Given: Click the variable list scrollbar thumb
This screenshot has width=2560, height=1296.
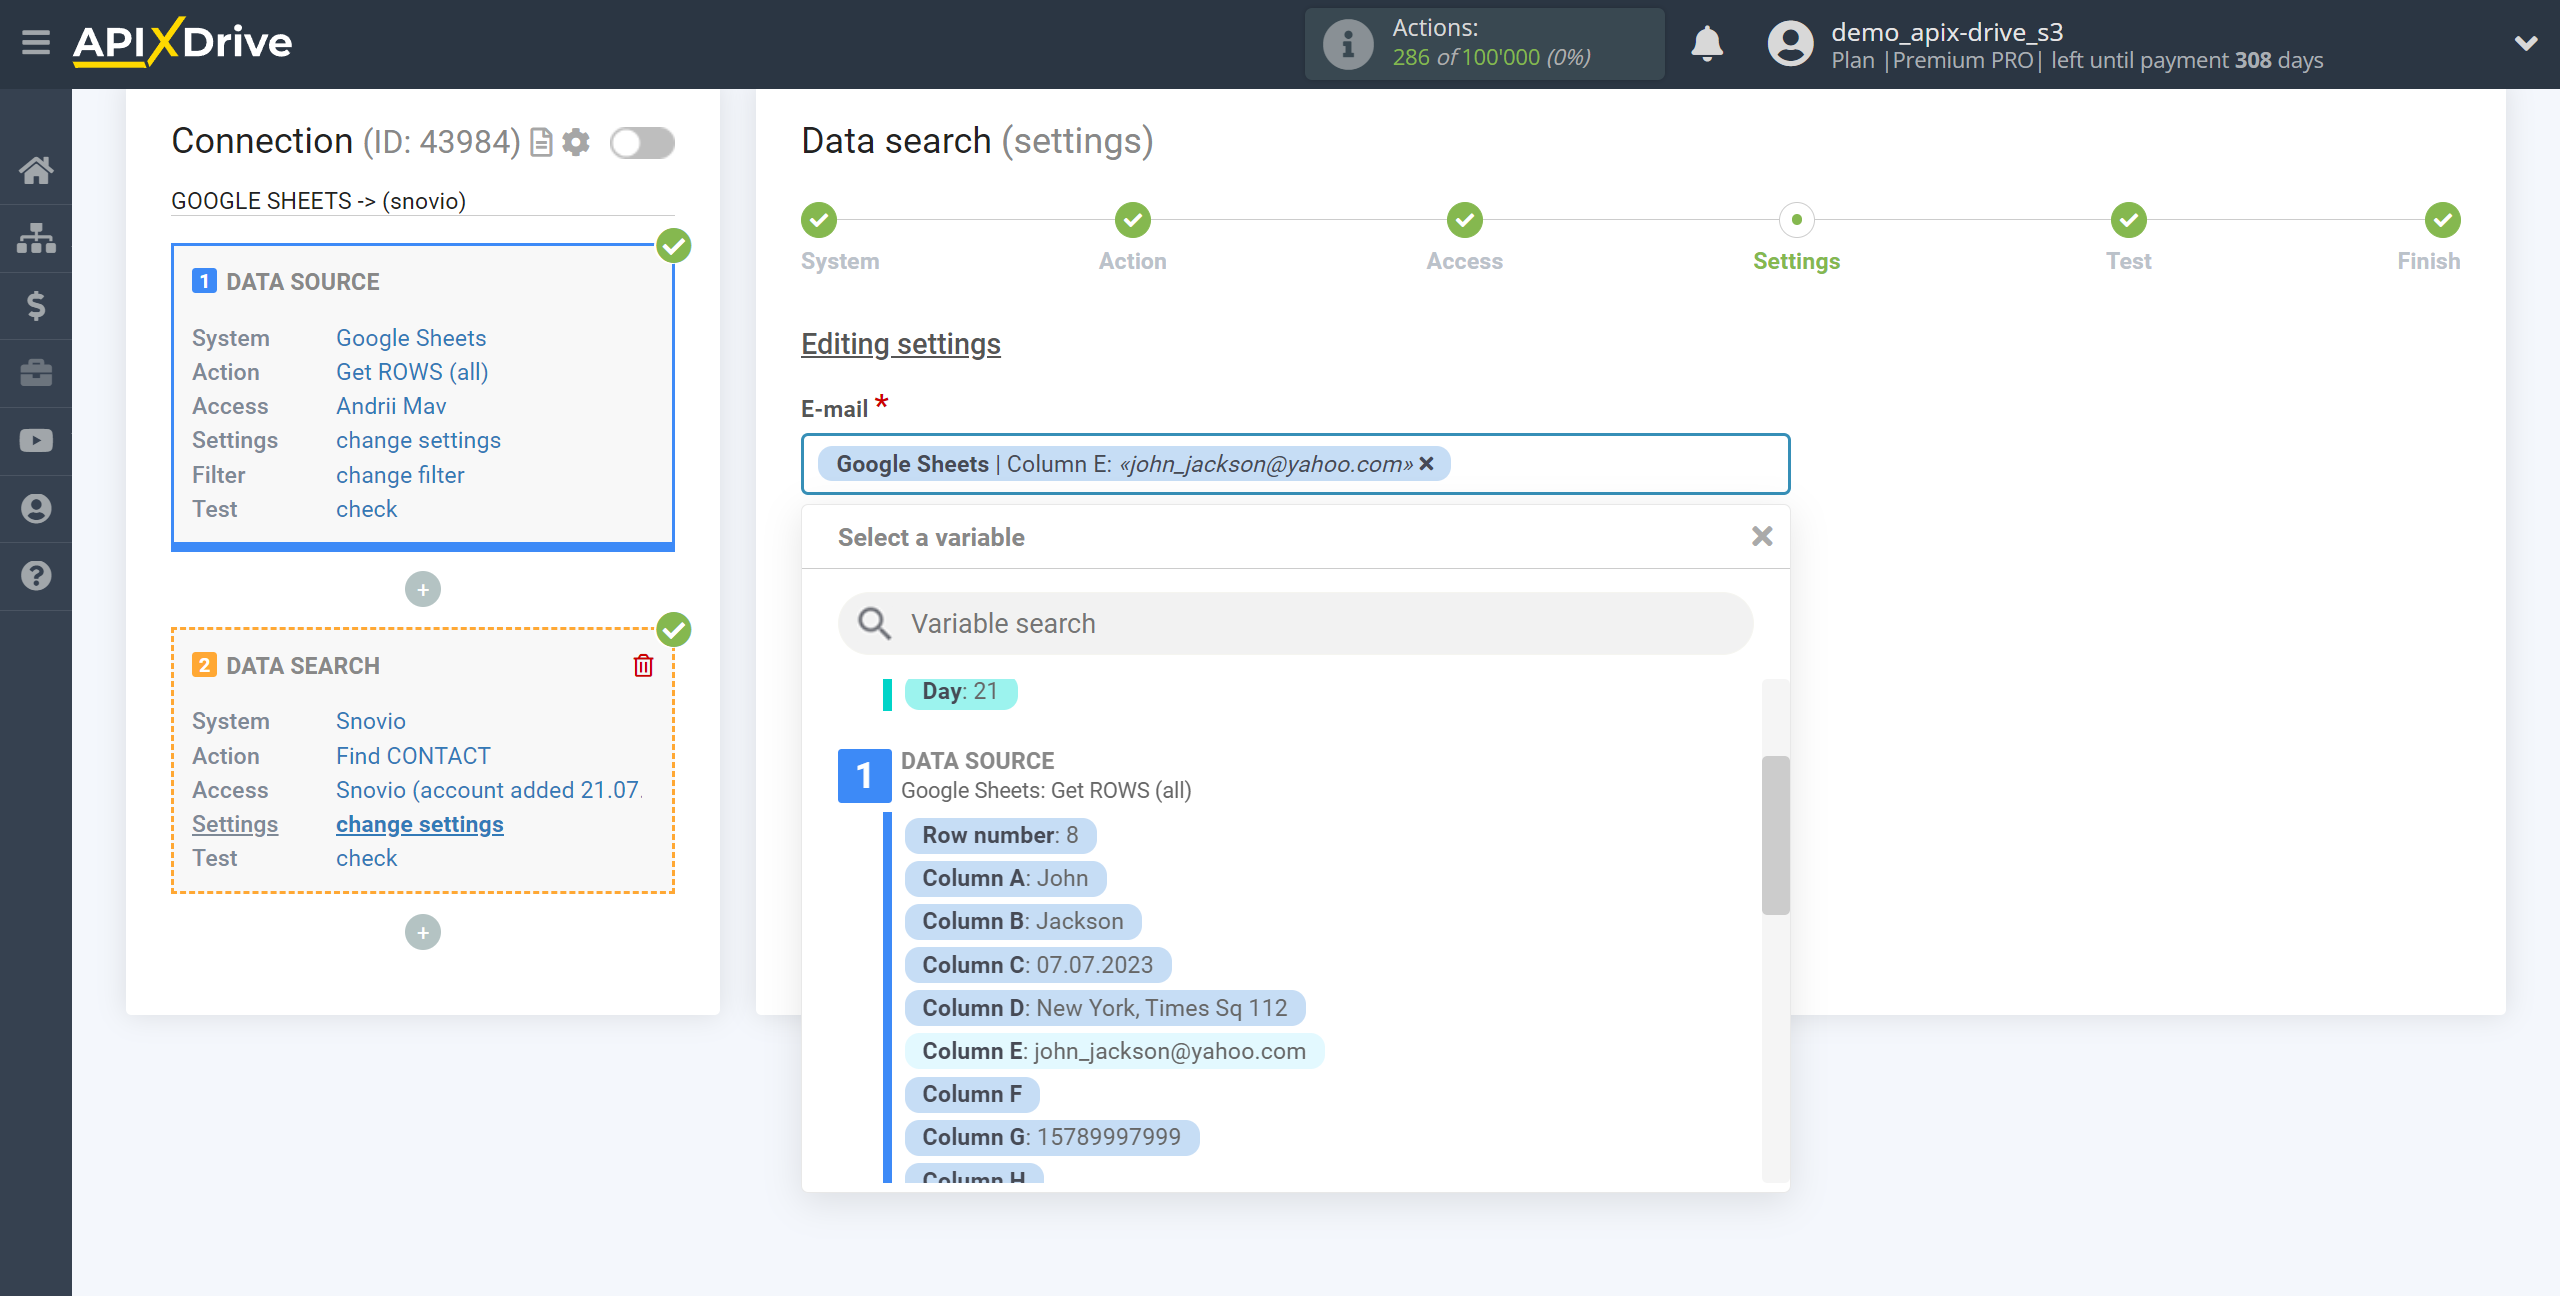Looking at the screenshot, I should coord(1775,835).
